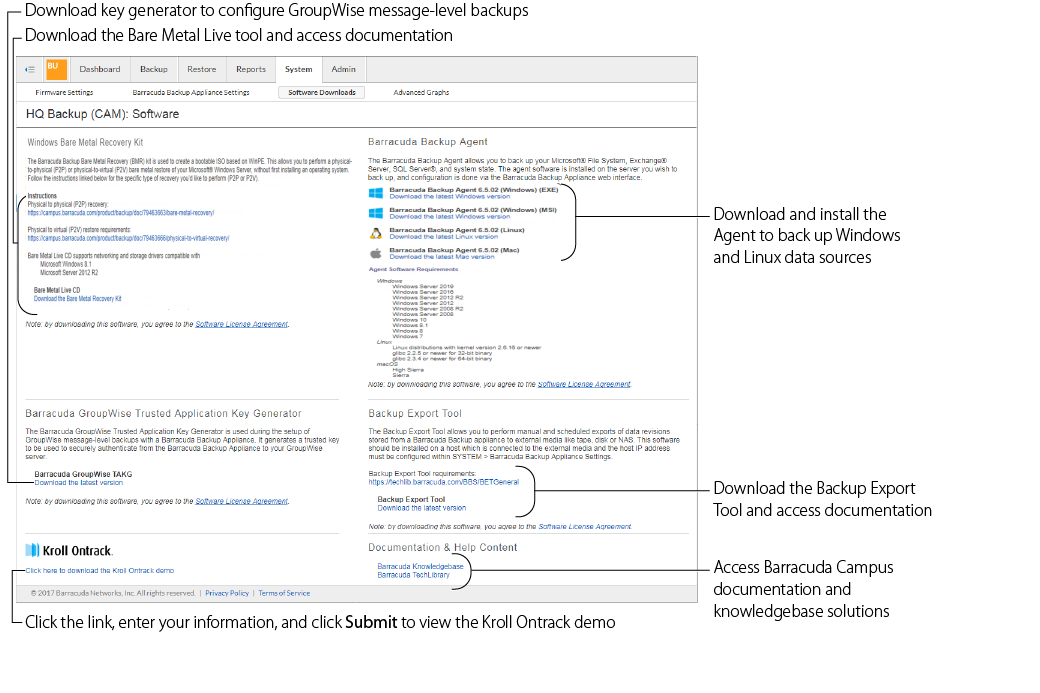Click 'Barracuda GroupWise Trusted Application Key Generator' heading
1040x693 pixels.
tap(163, 413)
